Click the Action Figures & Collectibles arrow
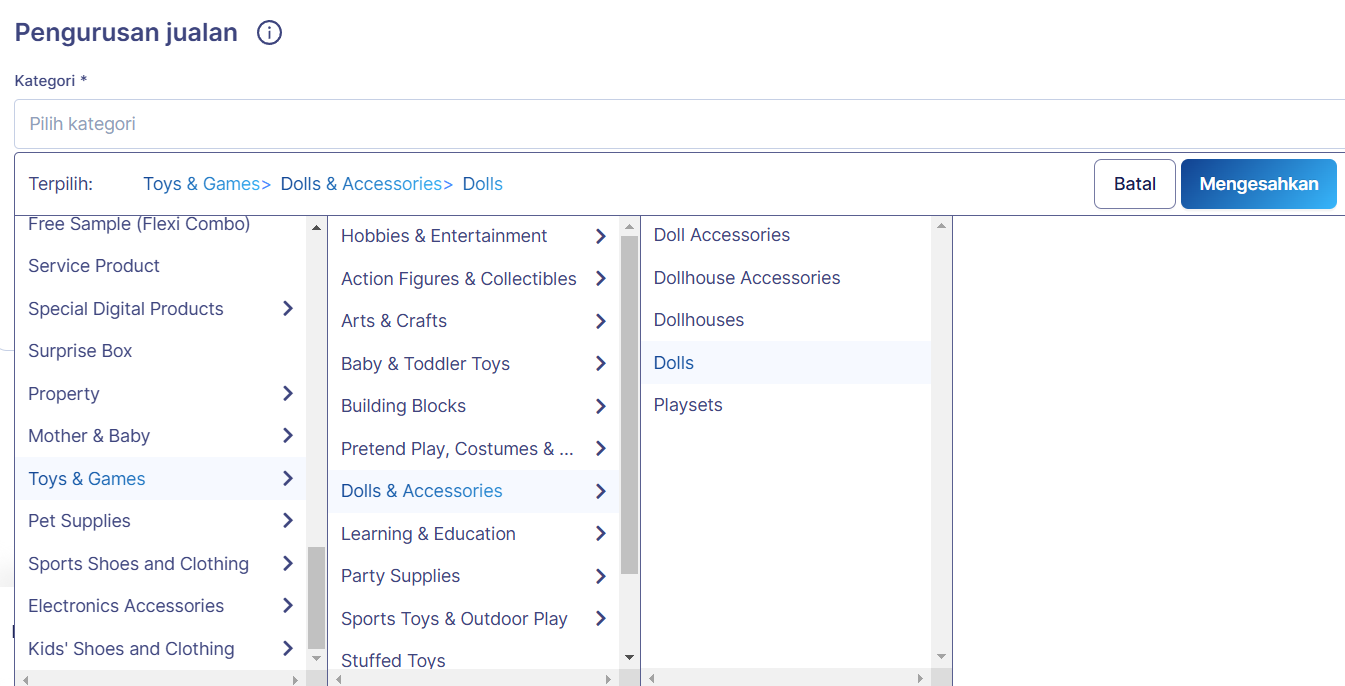Viewport: 1345px width, 686px height. coord(601,278)
